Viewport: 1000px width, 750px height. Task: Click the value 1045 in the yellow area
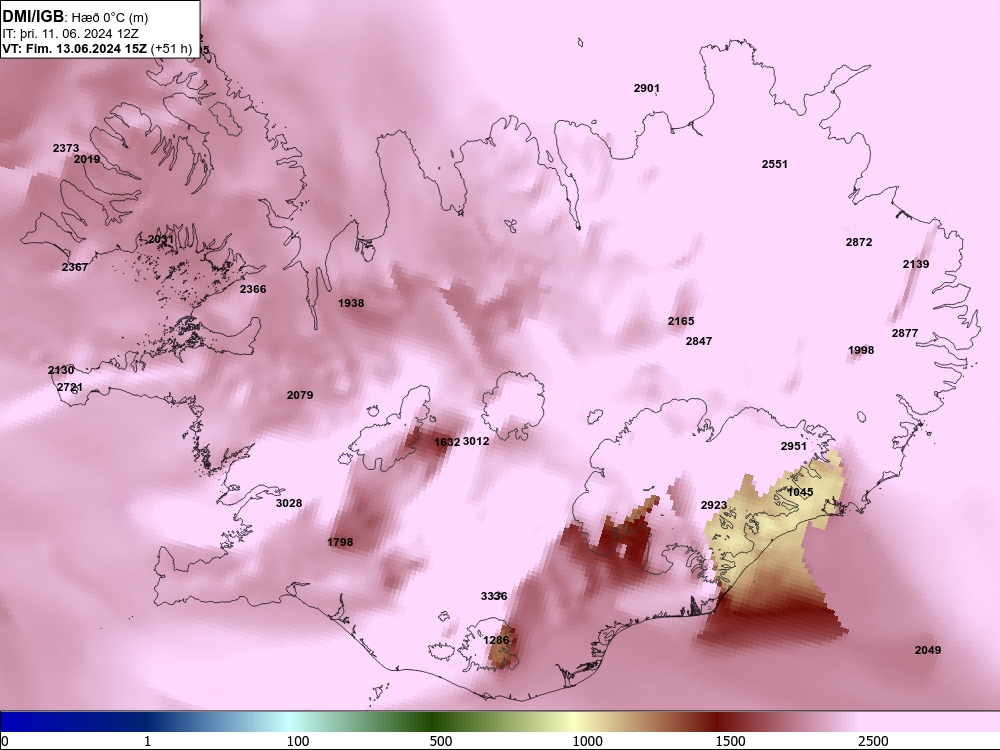[800, 492]
